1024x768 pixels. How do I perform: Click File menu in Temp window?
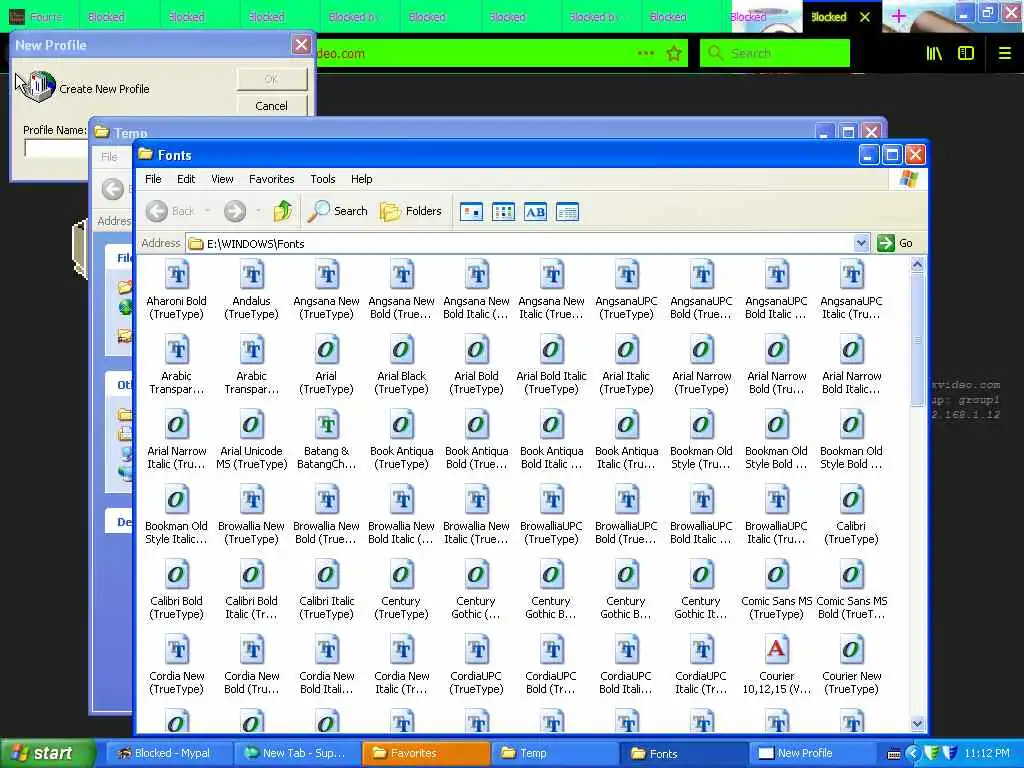tap(109, 157)
